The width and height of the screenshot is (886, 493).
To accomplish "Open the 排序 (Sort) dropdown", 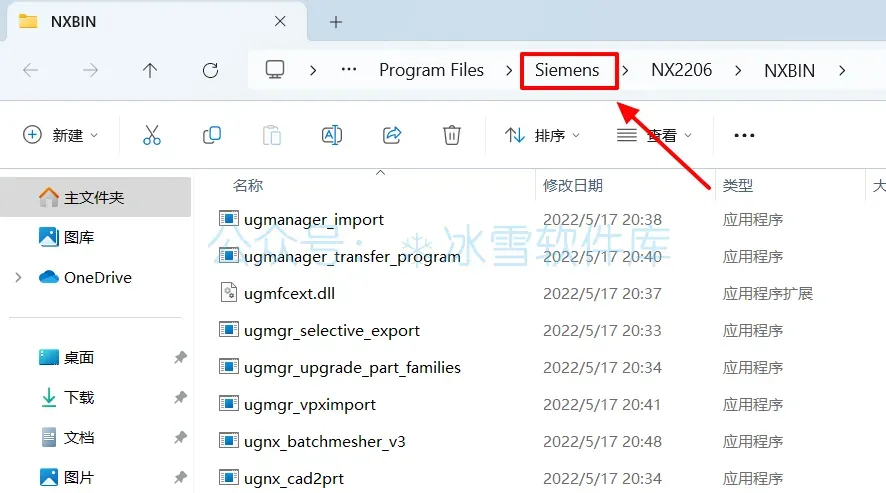I will (542, 135).
